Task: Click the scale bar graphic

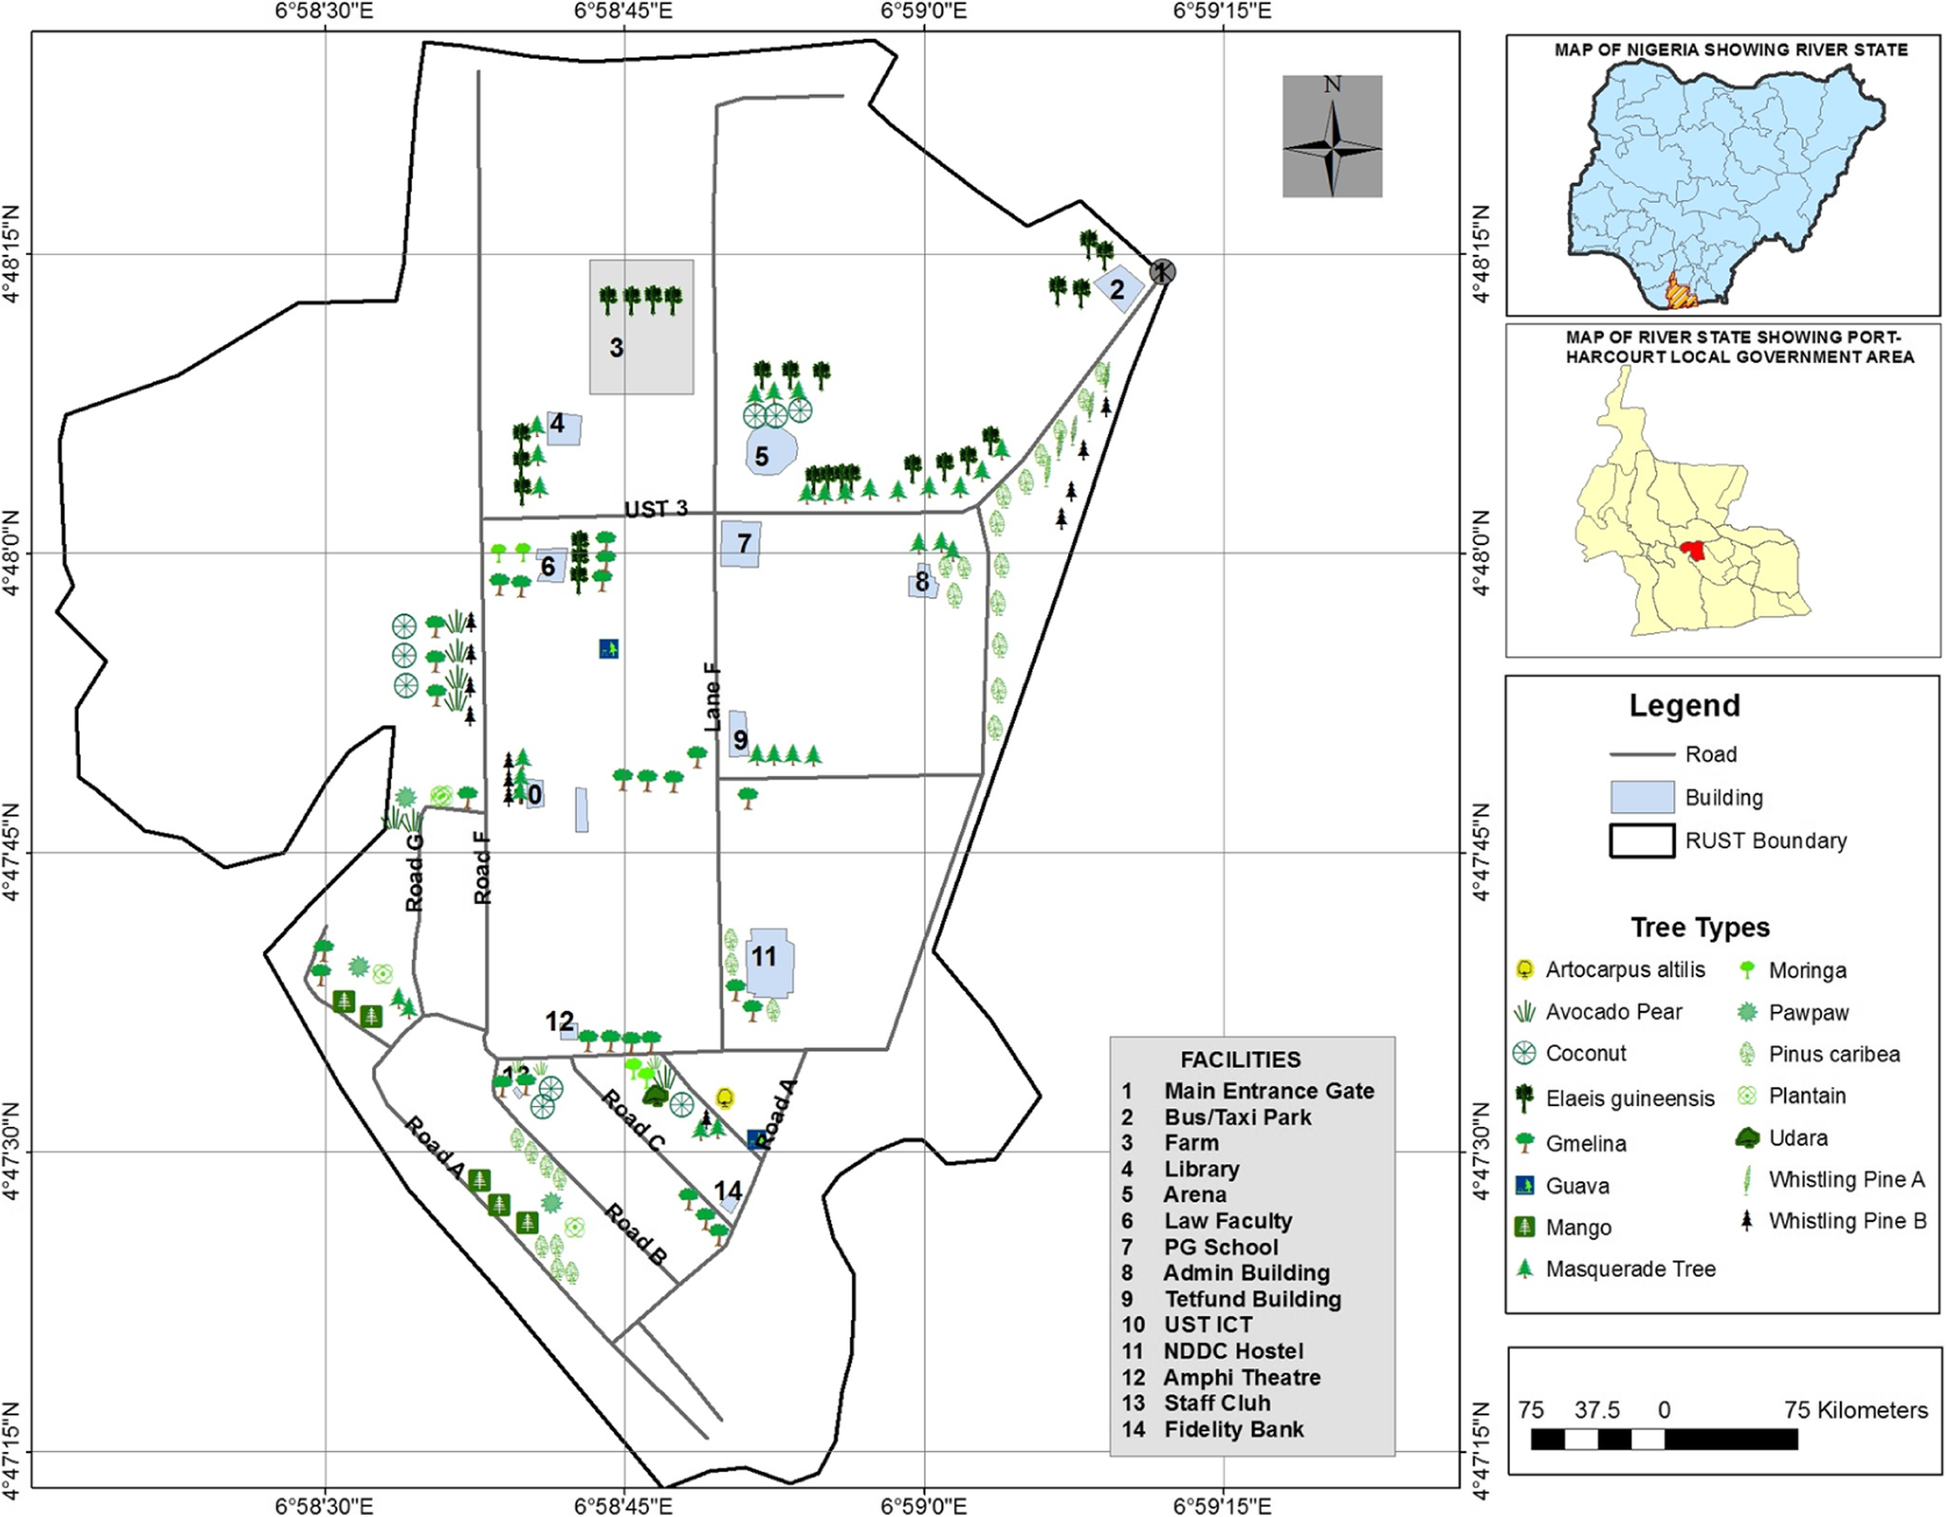Action: tap(1664, 1439)
